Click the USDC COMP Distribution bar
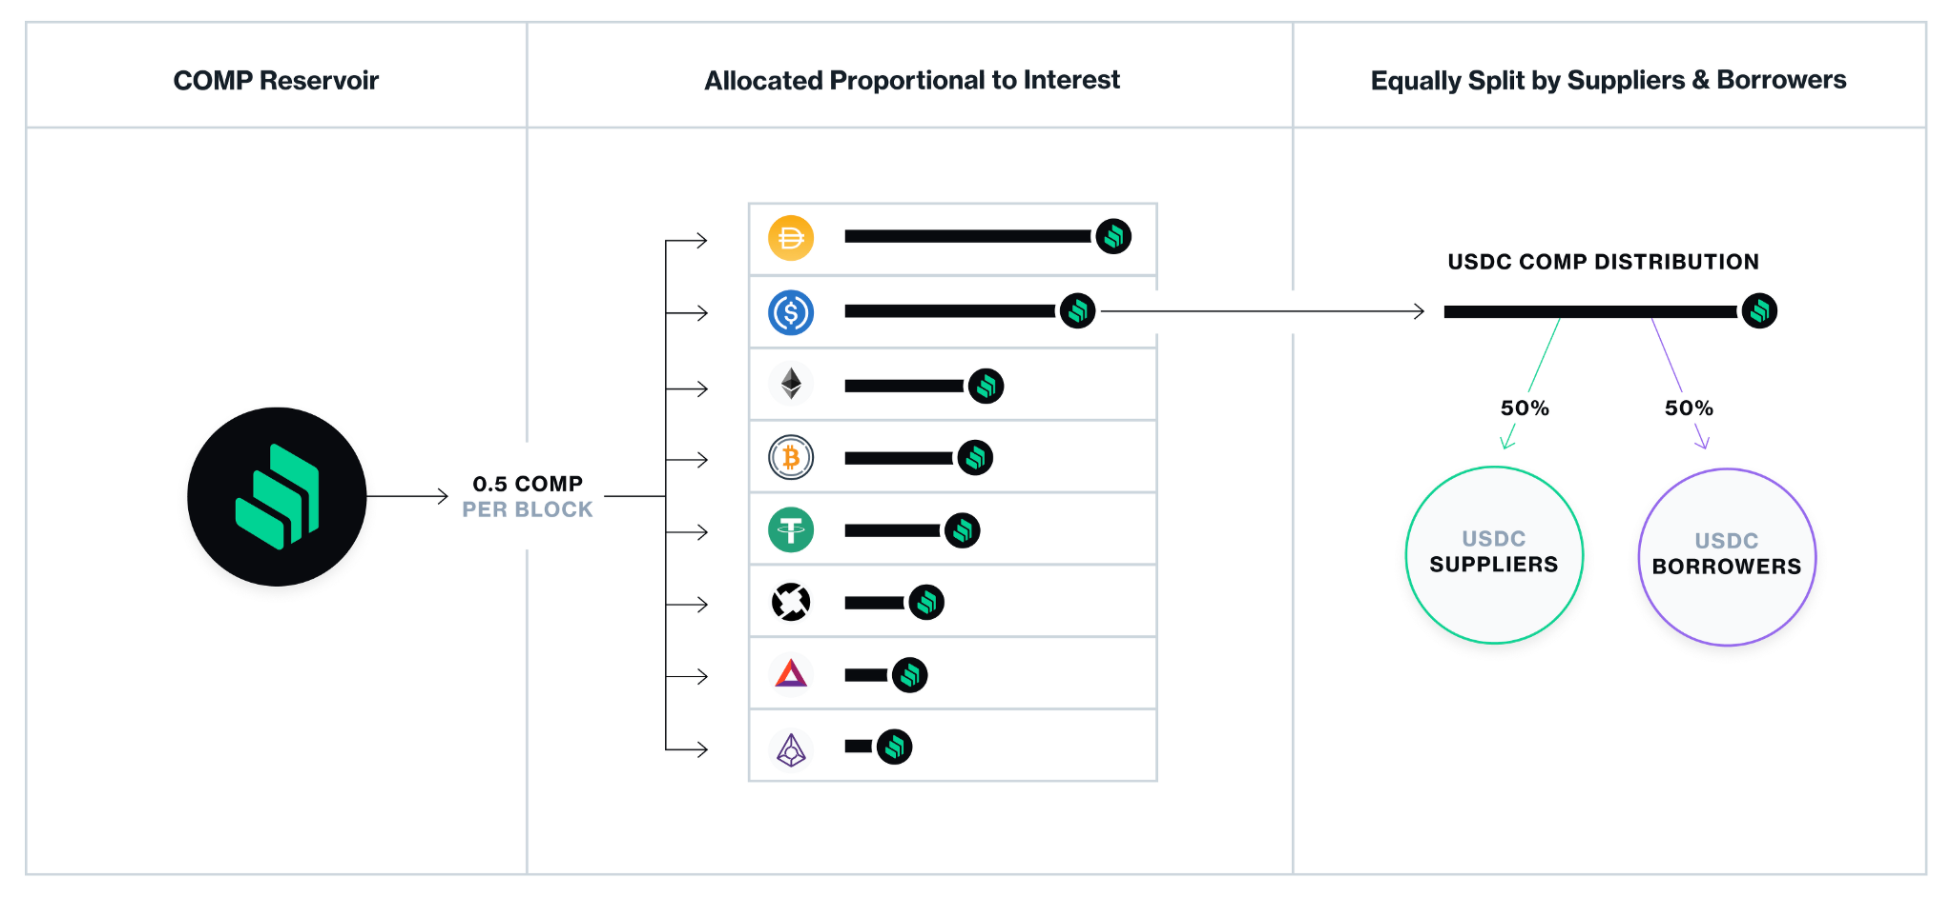1960x910 pixels. pos(1590,312)
